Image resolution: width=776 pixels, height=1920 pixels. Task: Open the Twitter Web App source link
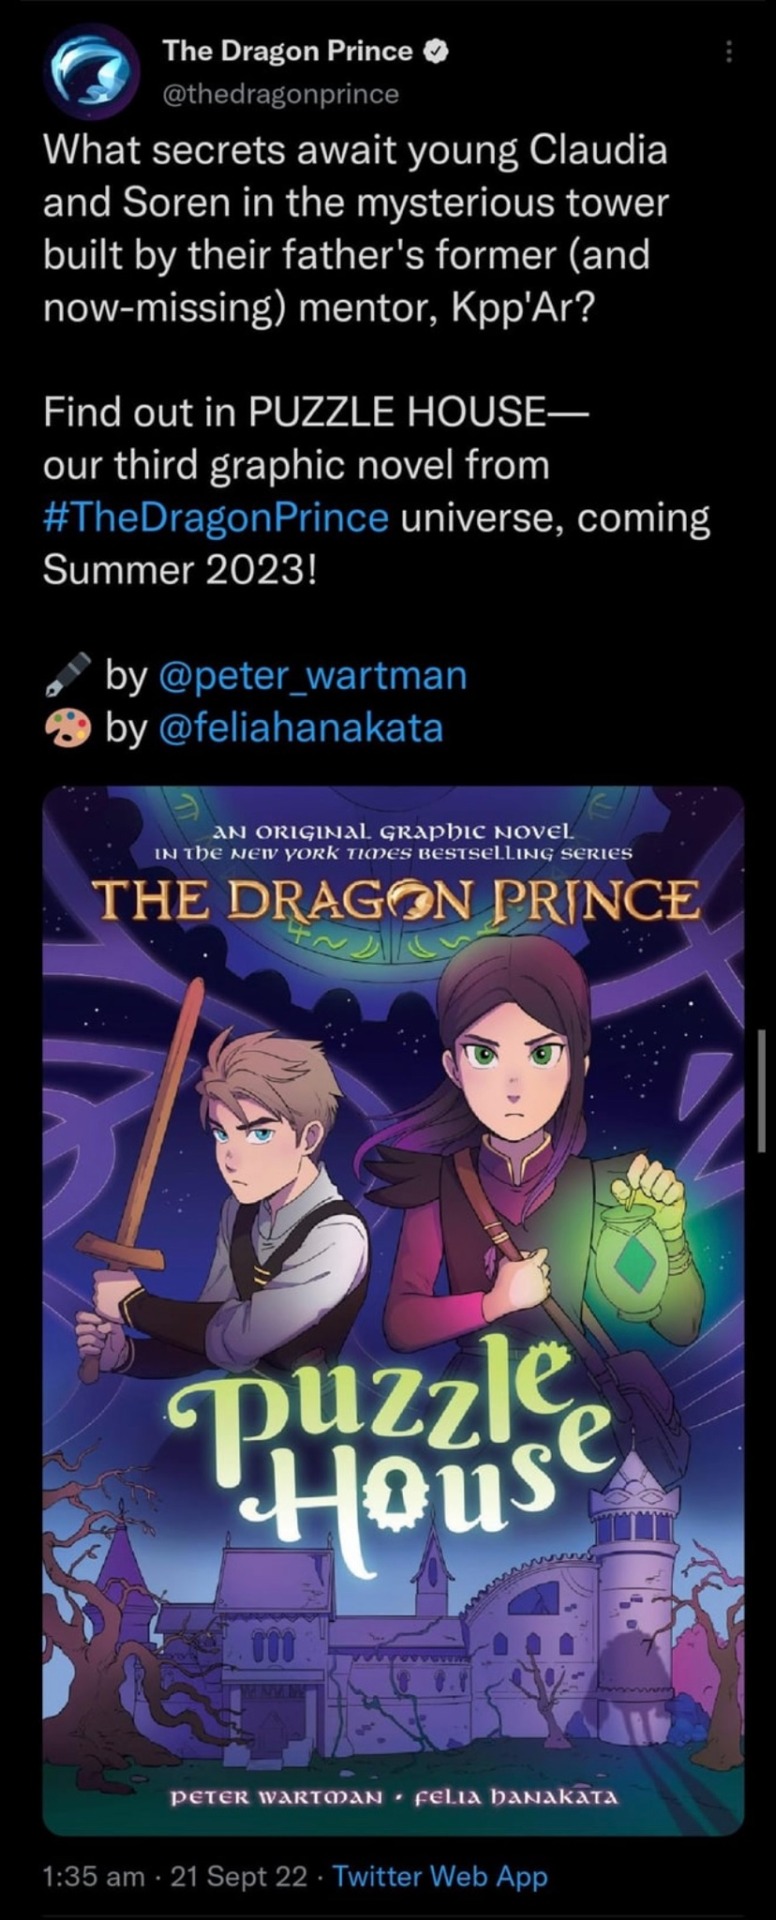440,1876
